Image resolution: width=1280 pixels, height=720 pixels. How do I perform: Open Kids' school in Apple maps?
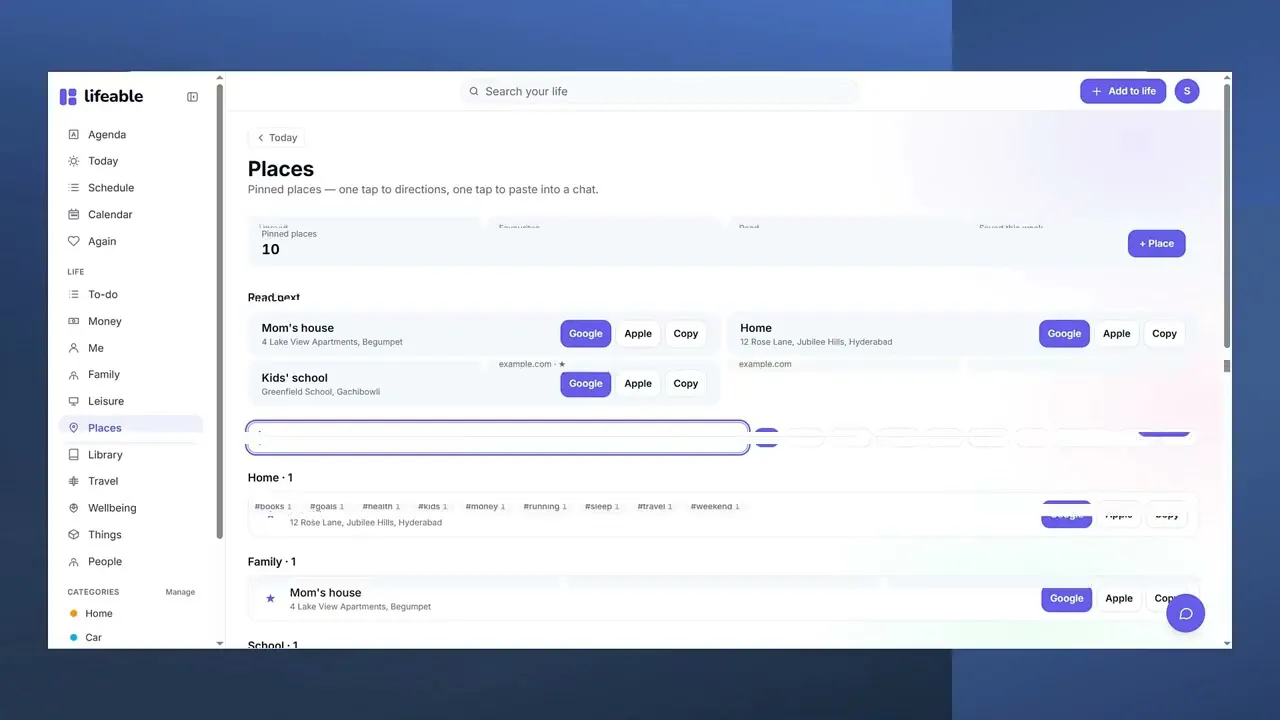(638, 384)
